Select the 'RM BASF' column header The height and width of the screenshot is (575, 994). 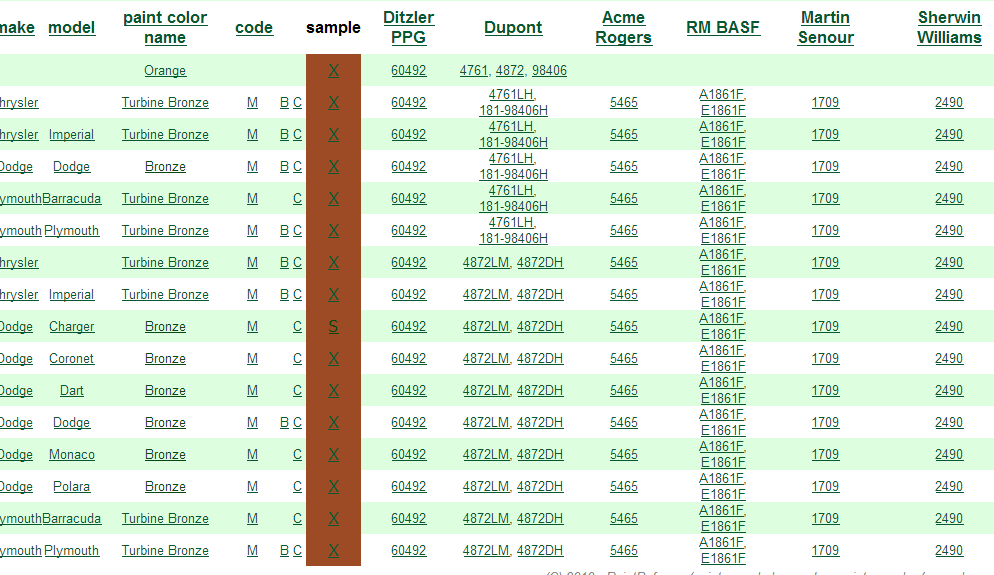click(x=723, y=28)
